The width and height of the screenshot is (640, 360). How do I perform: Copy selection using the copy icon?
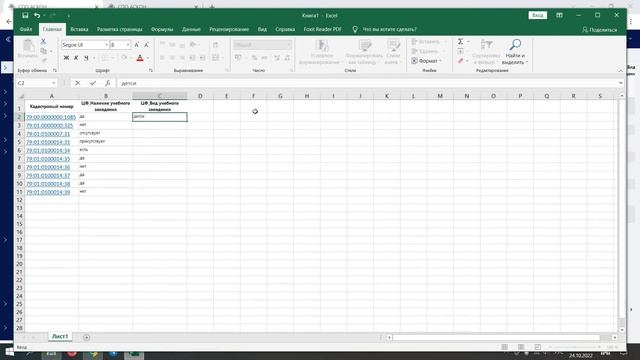point(43,51)
